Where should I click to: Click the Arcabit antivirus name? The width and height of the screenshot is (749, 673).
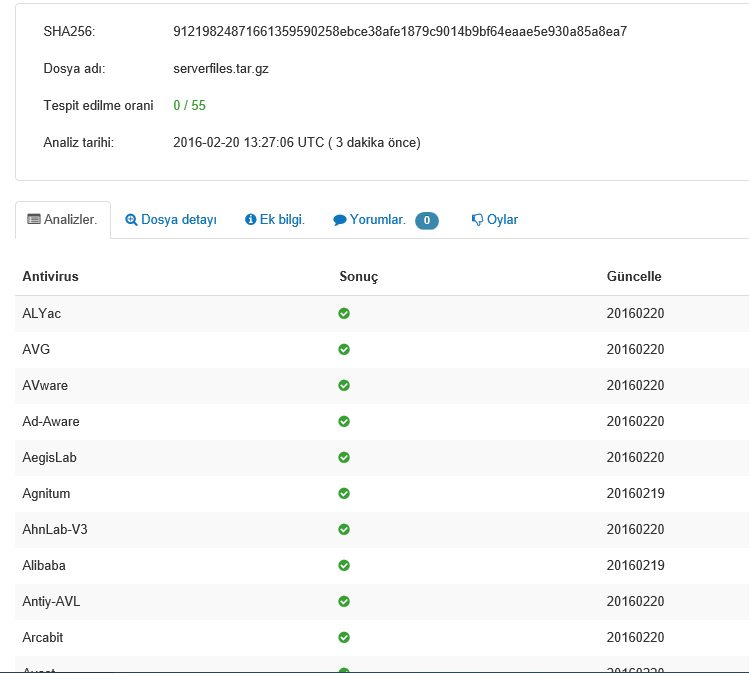click(x=43, y=637)
